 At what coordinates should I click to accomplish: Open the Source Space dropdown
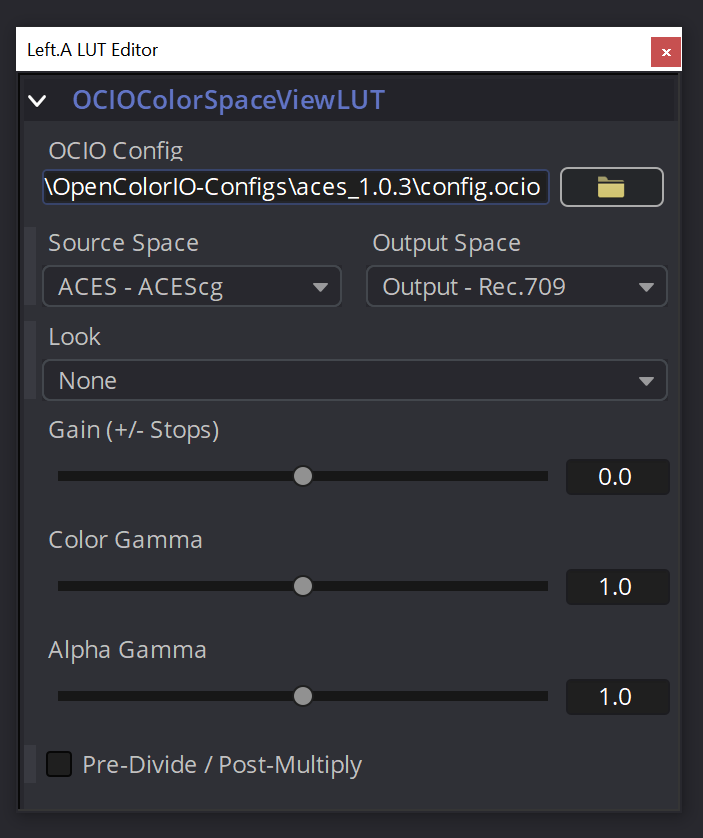[192, 287]
